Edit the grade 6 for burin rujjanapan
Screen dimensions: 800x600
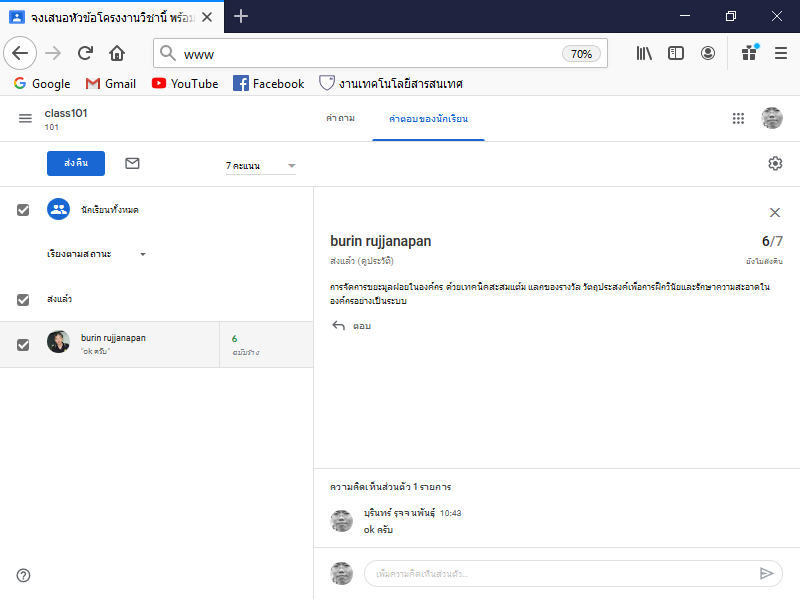coord(235,339)
